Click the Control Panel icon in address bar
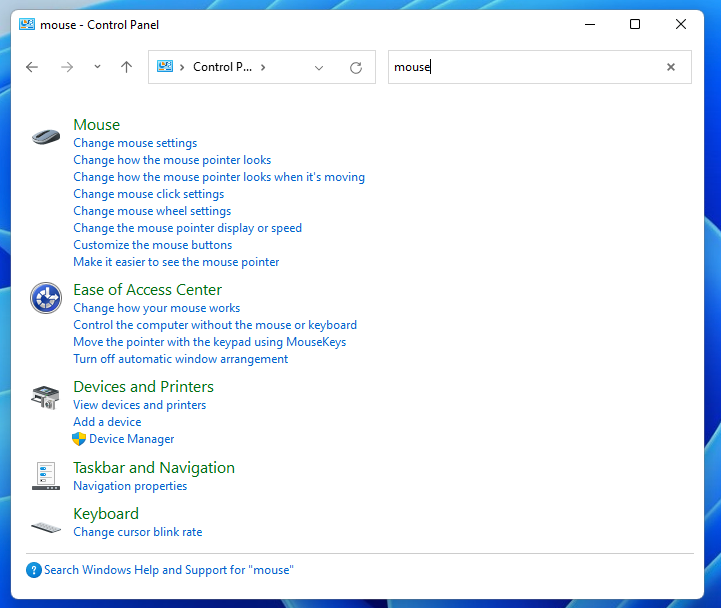This screenshot has width=721, height=608. point(165,66)
